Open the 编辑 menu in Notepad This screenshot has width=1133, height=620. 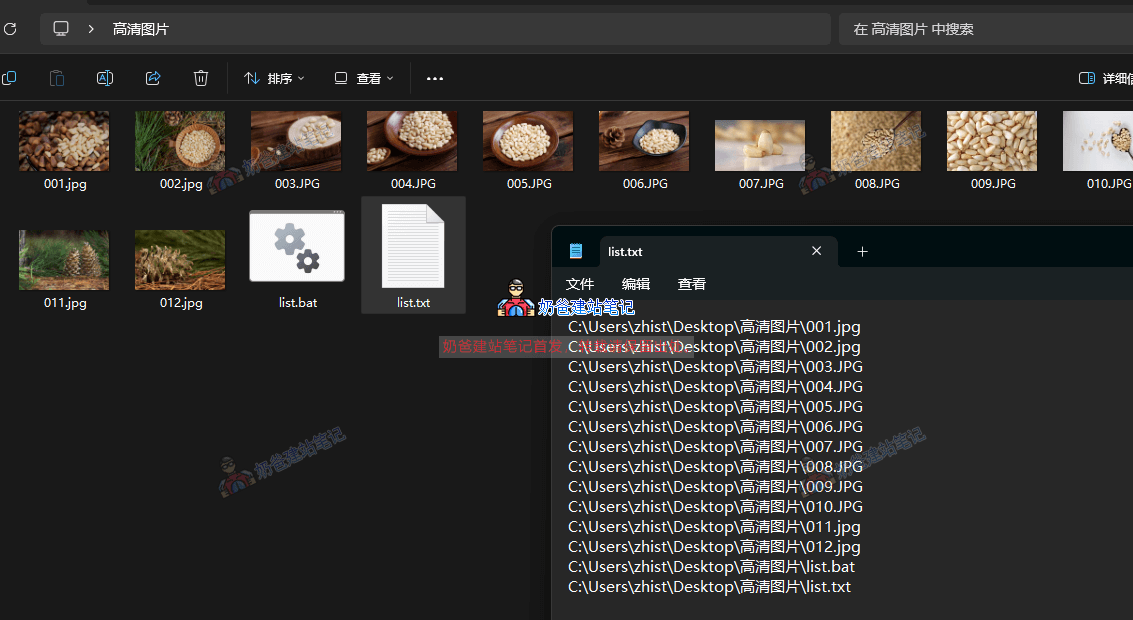coord(635,284)
